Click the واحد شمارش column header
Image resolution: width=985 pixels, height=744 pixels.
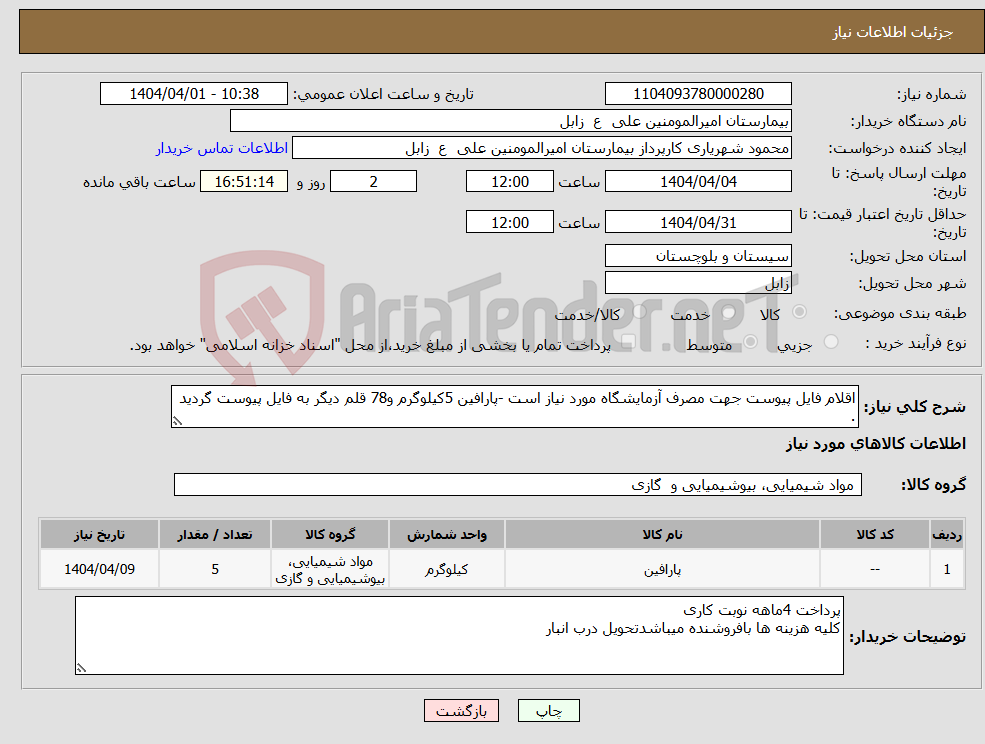point(447,534)
